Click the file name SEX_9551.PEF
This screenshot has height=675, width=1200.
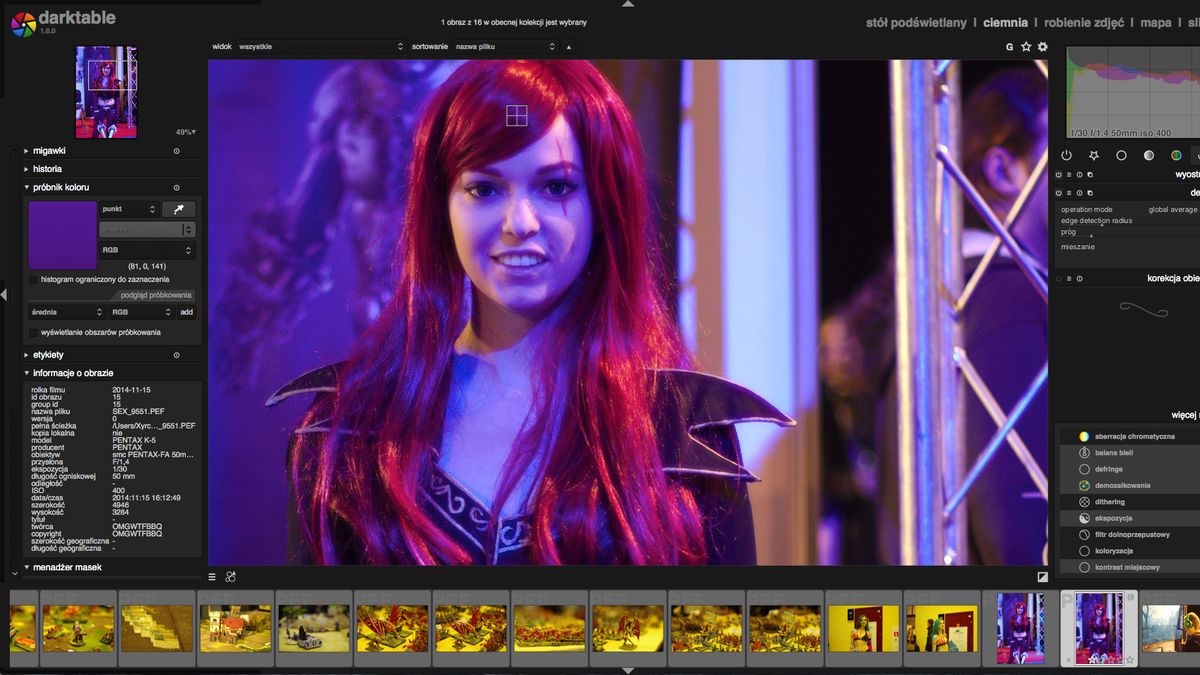pyautogui.click(x=140, y=411)
